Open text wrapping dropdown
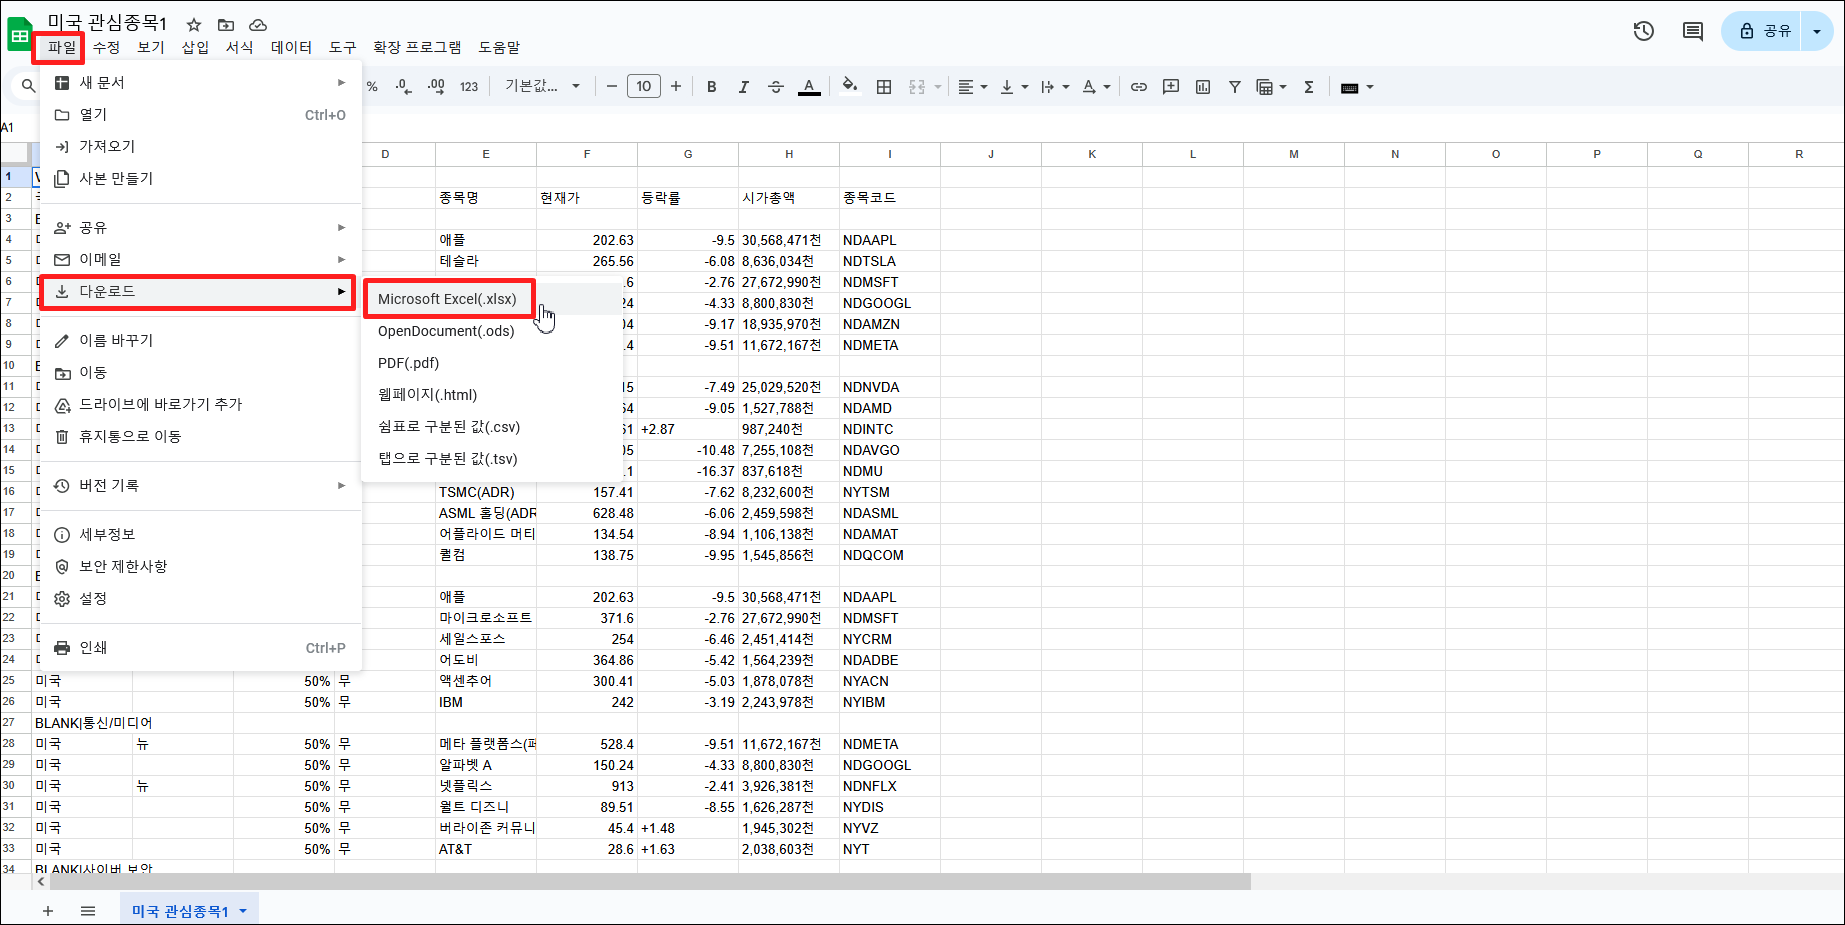The image size is (1845, 925). [x=1055, y=87]
